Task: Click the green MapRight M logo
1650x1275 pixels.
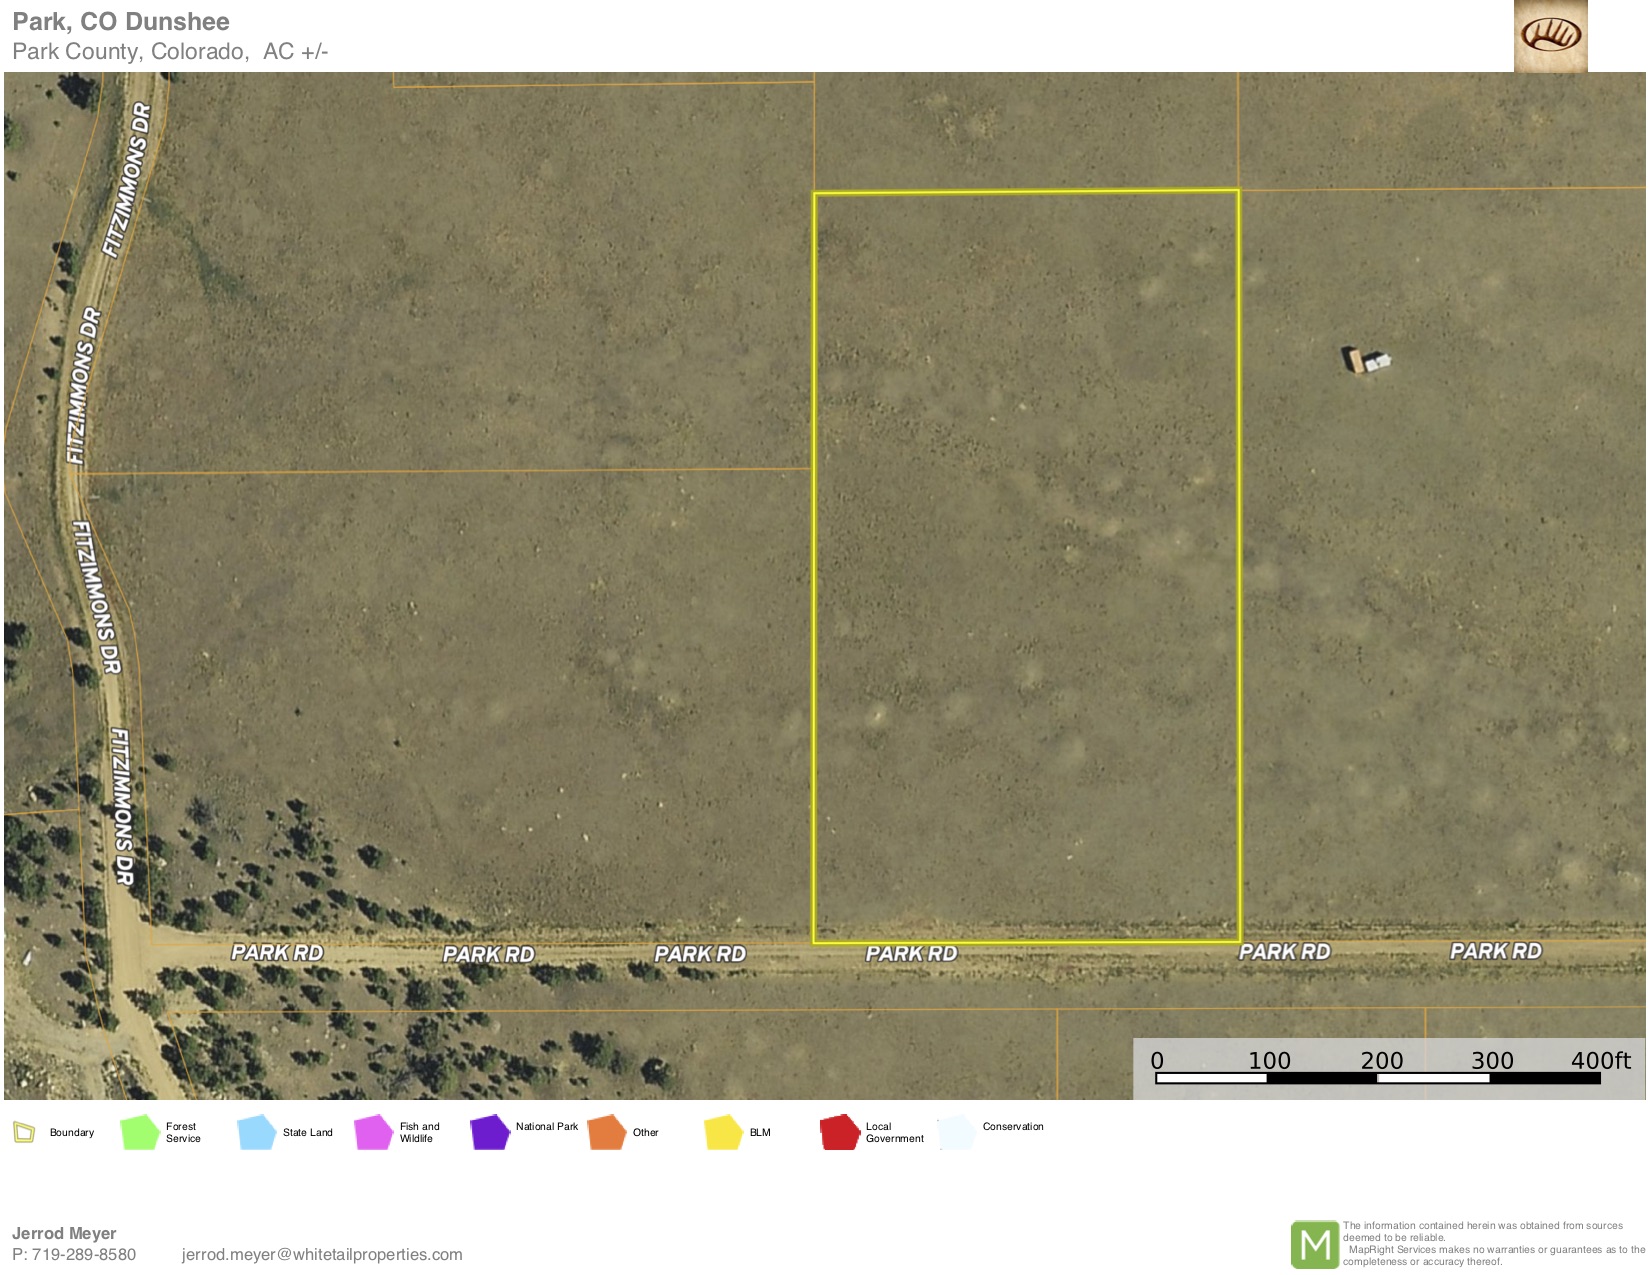Action: point(1314,1244)
